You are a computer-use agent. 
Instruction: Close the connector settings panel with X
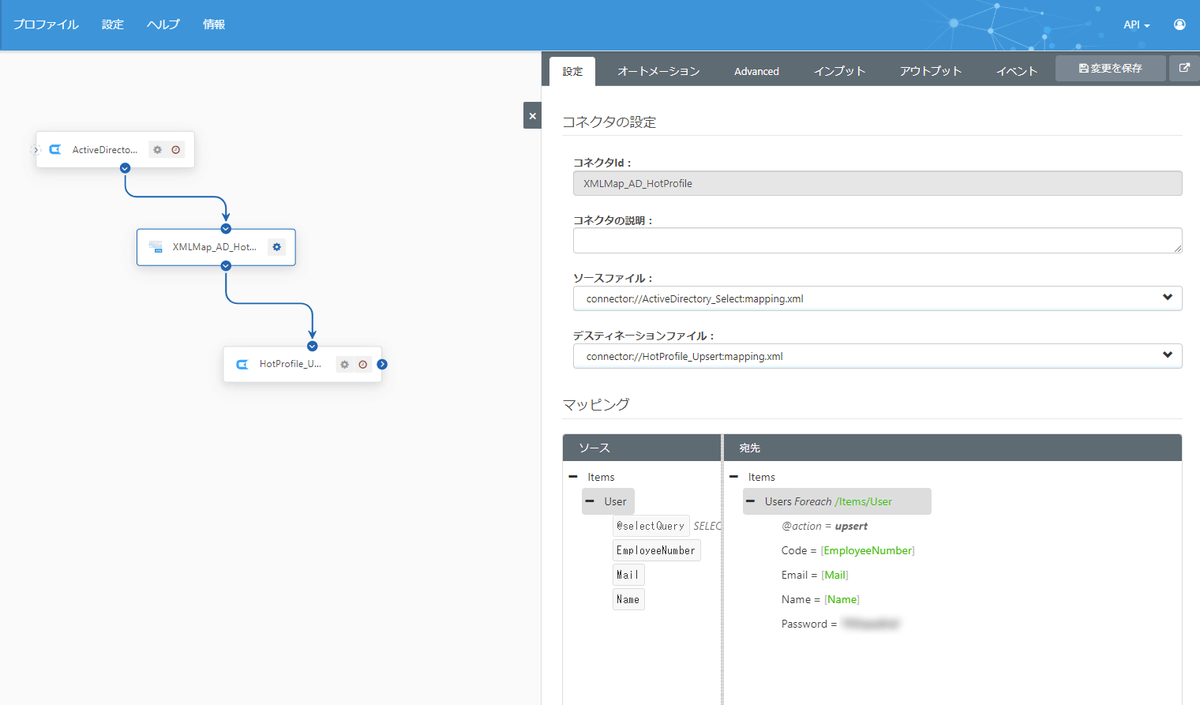532,116
